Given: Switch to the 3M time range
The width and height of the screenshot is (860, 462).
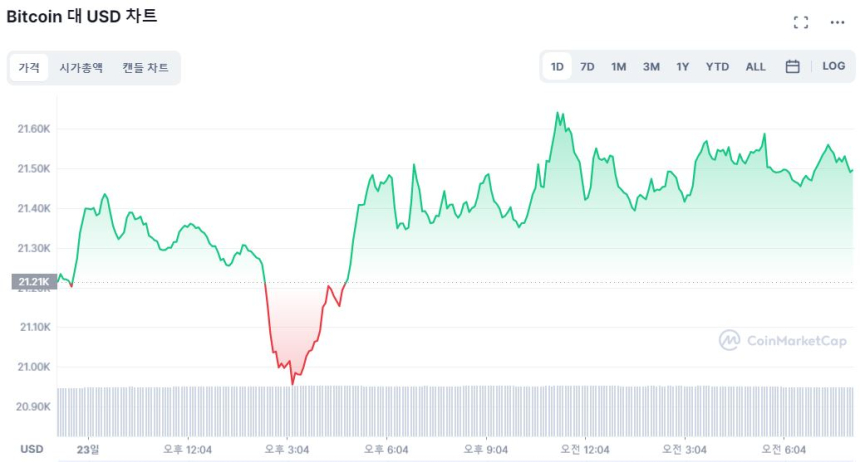Looking at the screenshot, I should pyautogui.click(x=651, y=67).
